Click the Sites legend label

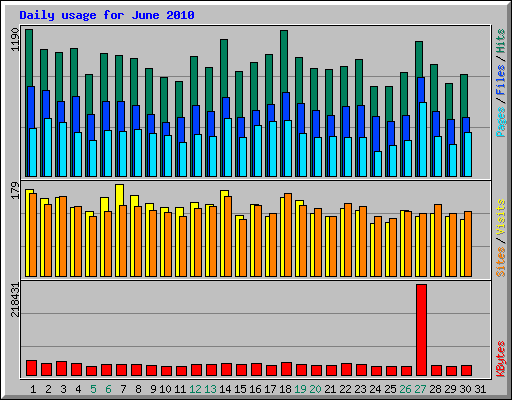tap(501, 262)
